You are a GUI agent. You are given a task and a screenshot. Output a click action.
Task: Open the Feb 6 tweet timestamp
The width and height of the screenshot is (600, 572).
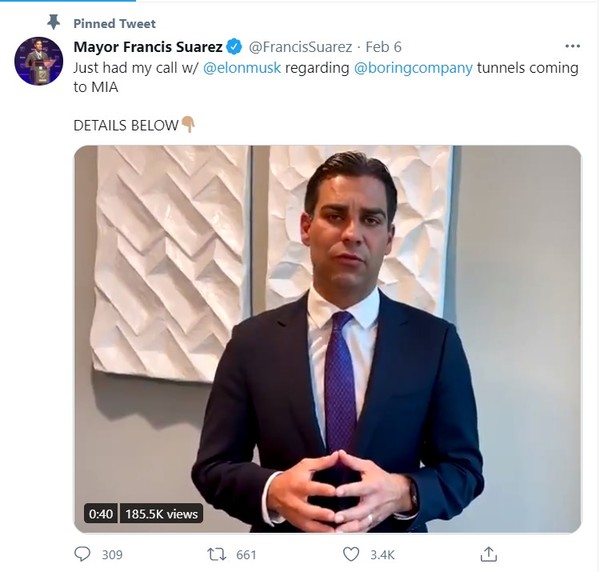[385, 46]
